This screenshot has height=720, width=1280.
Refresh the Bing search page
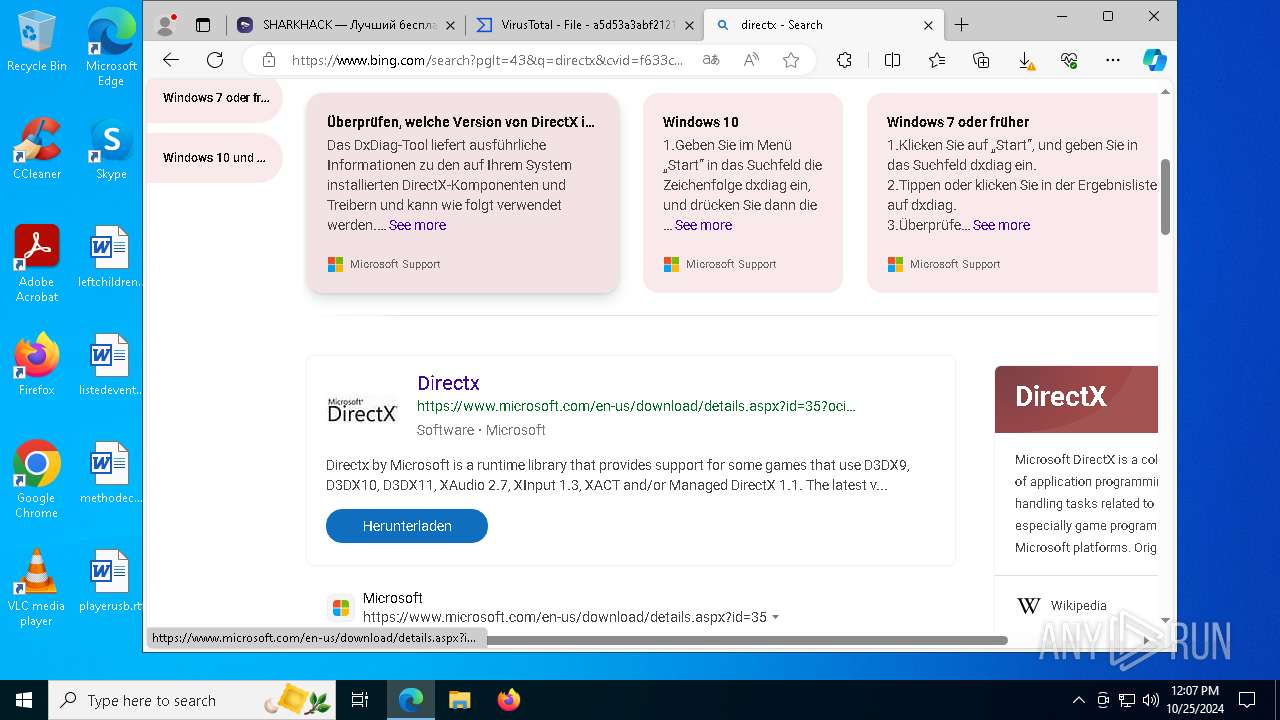(x=215, y=60)
